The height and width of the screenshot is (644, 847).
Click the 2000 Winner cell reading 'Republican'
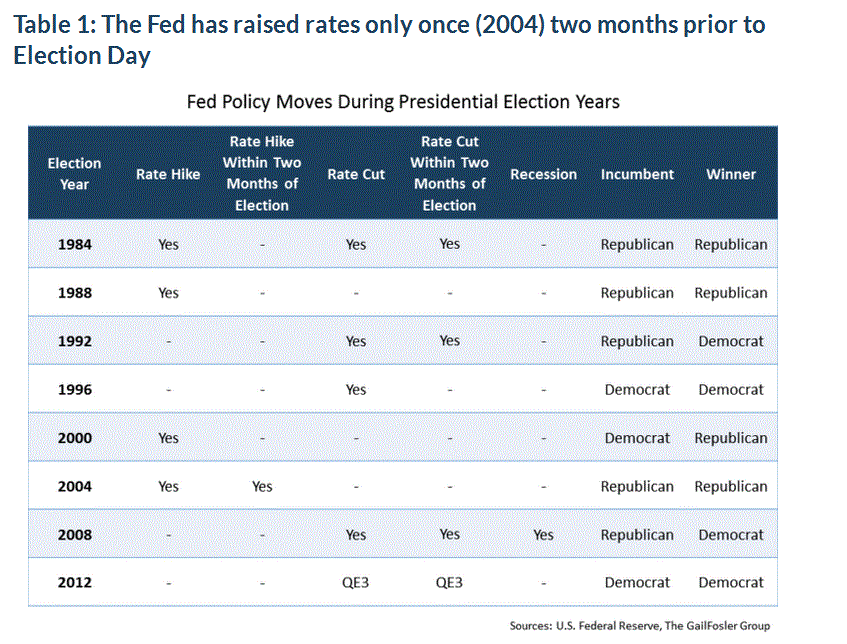[x=731, y=438]
